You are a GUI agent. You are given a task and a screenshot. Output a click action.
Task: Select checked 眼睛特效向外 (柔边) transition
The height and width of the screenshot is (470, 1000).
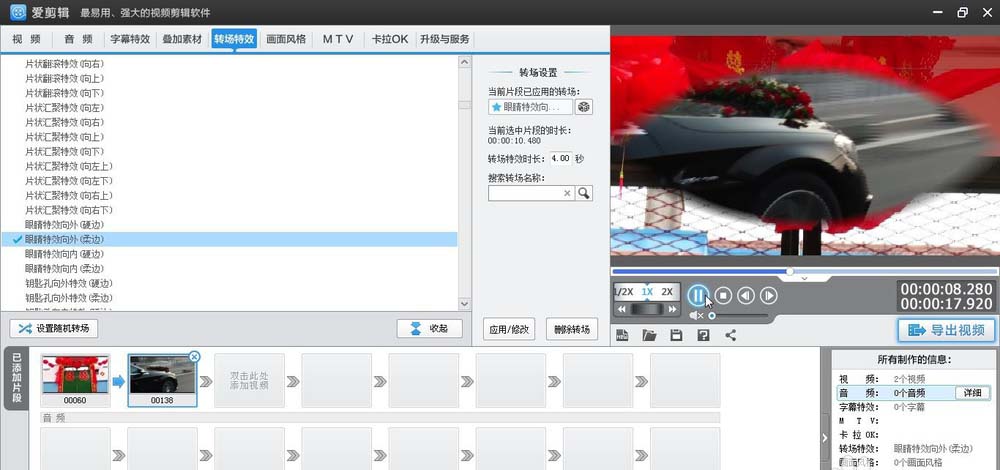coord(229,240)
